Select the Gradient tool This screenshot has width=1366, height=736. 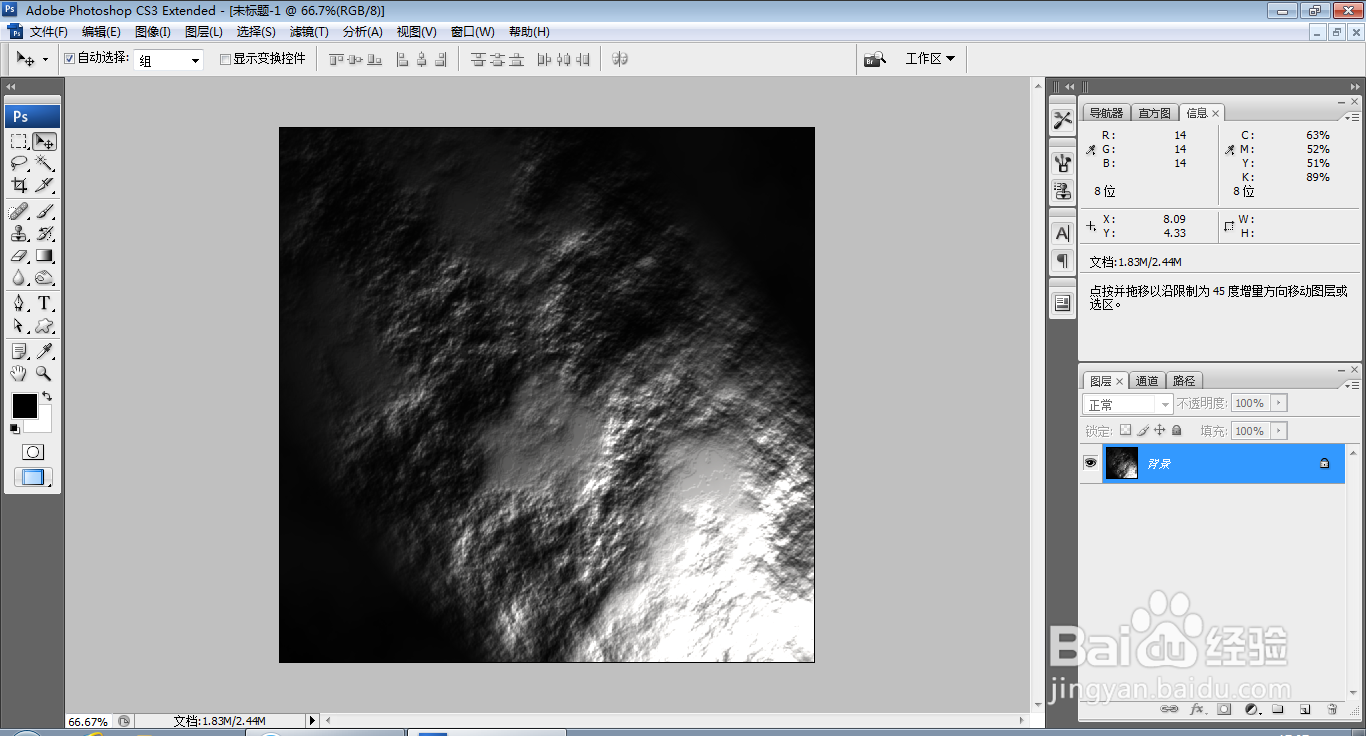44,256
